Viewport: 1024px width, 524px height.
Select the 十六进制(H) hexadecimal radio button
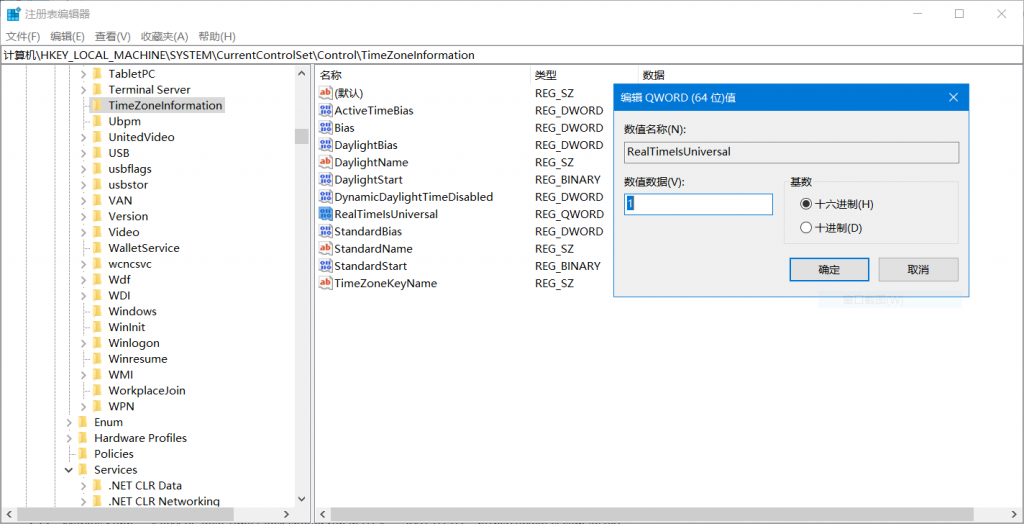pyautogui.click(x=806, y=205)
